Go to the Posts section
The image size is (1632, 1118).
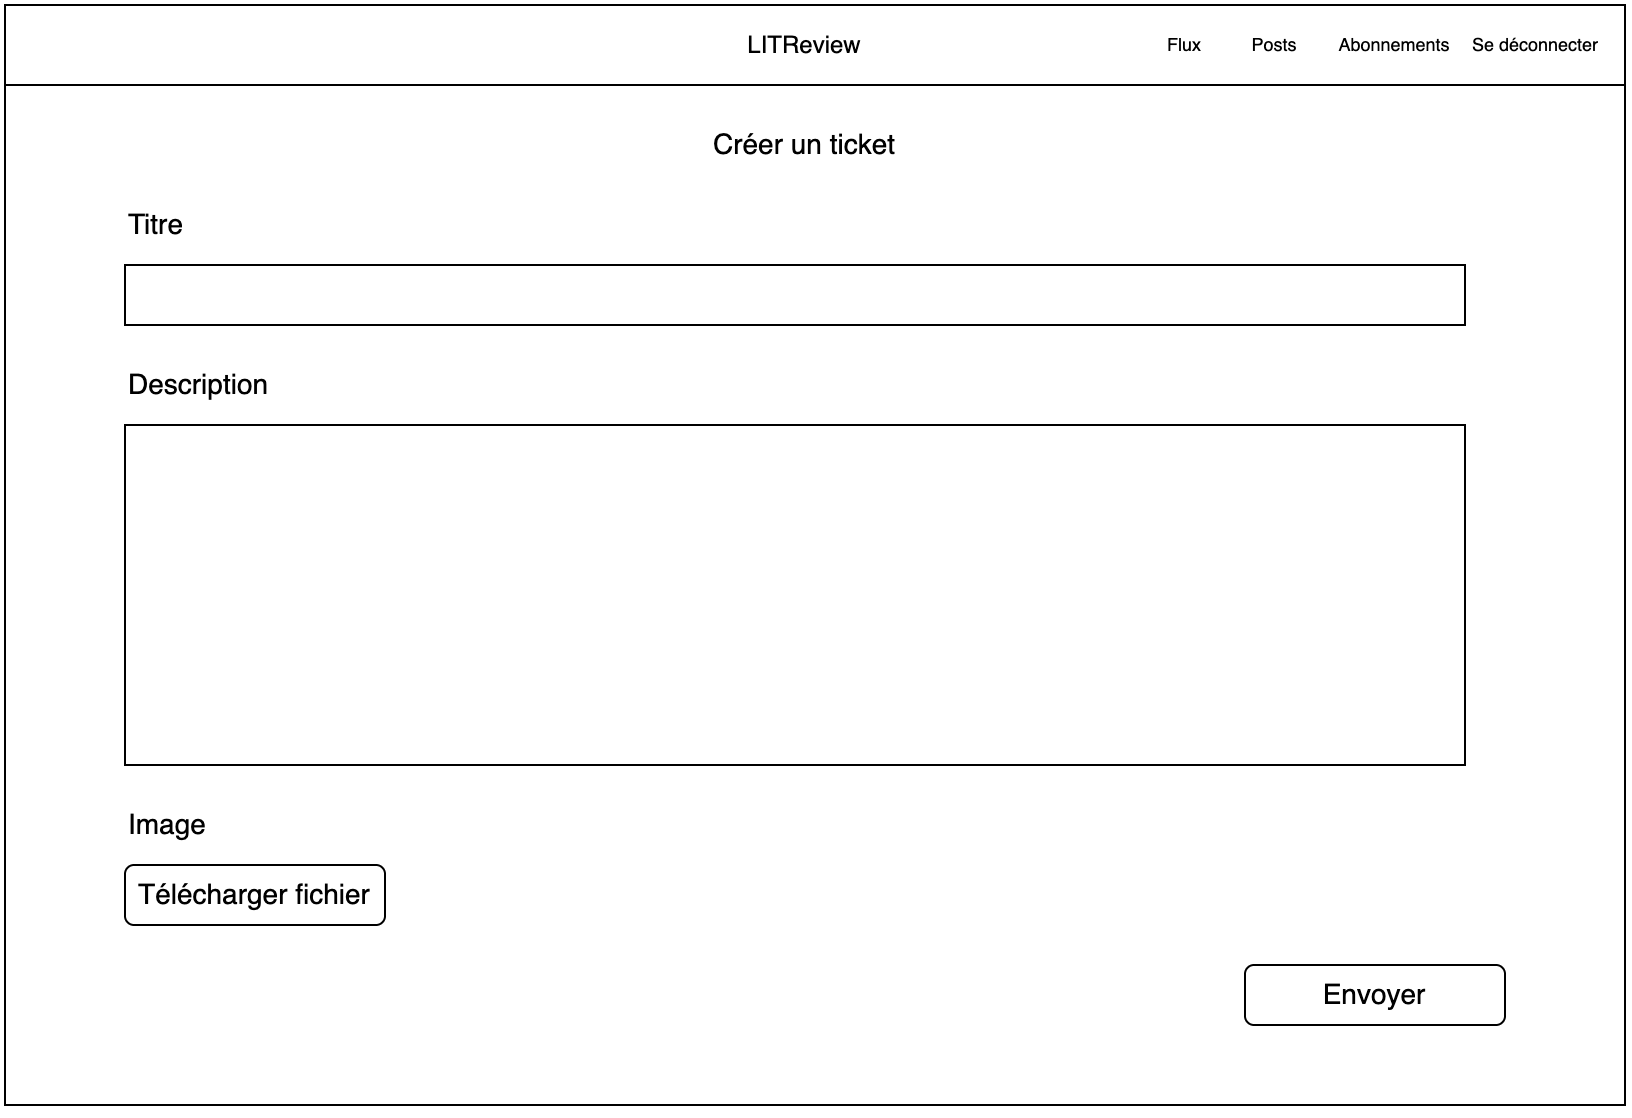1273,45
